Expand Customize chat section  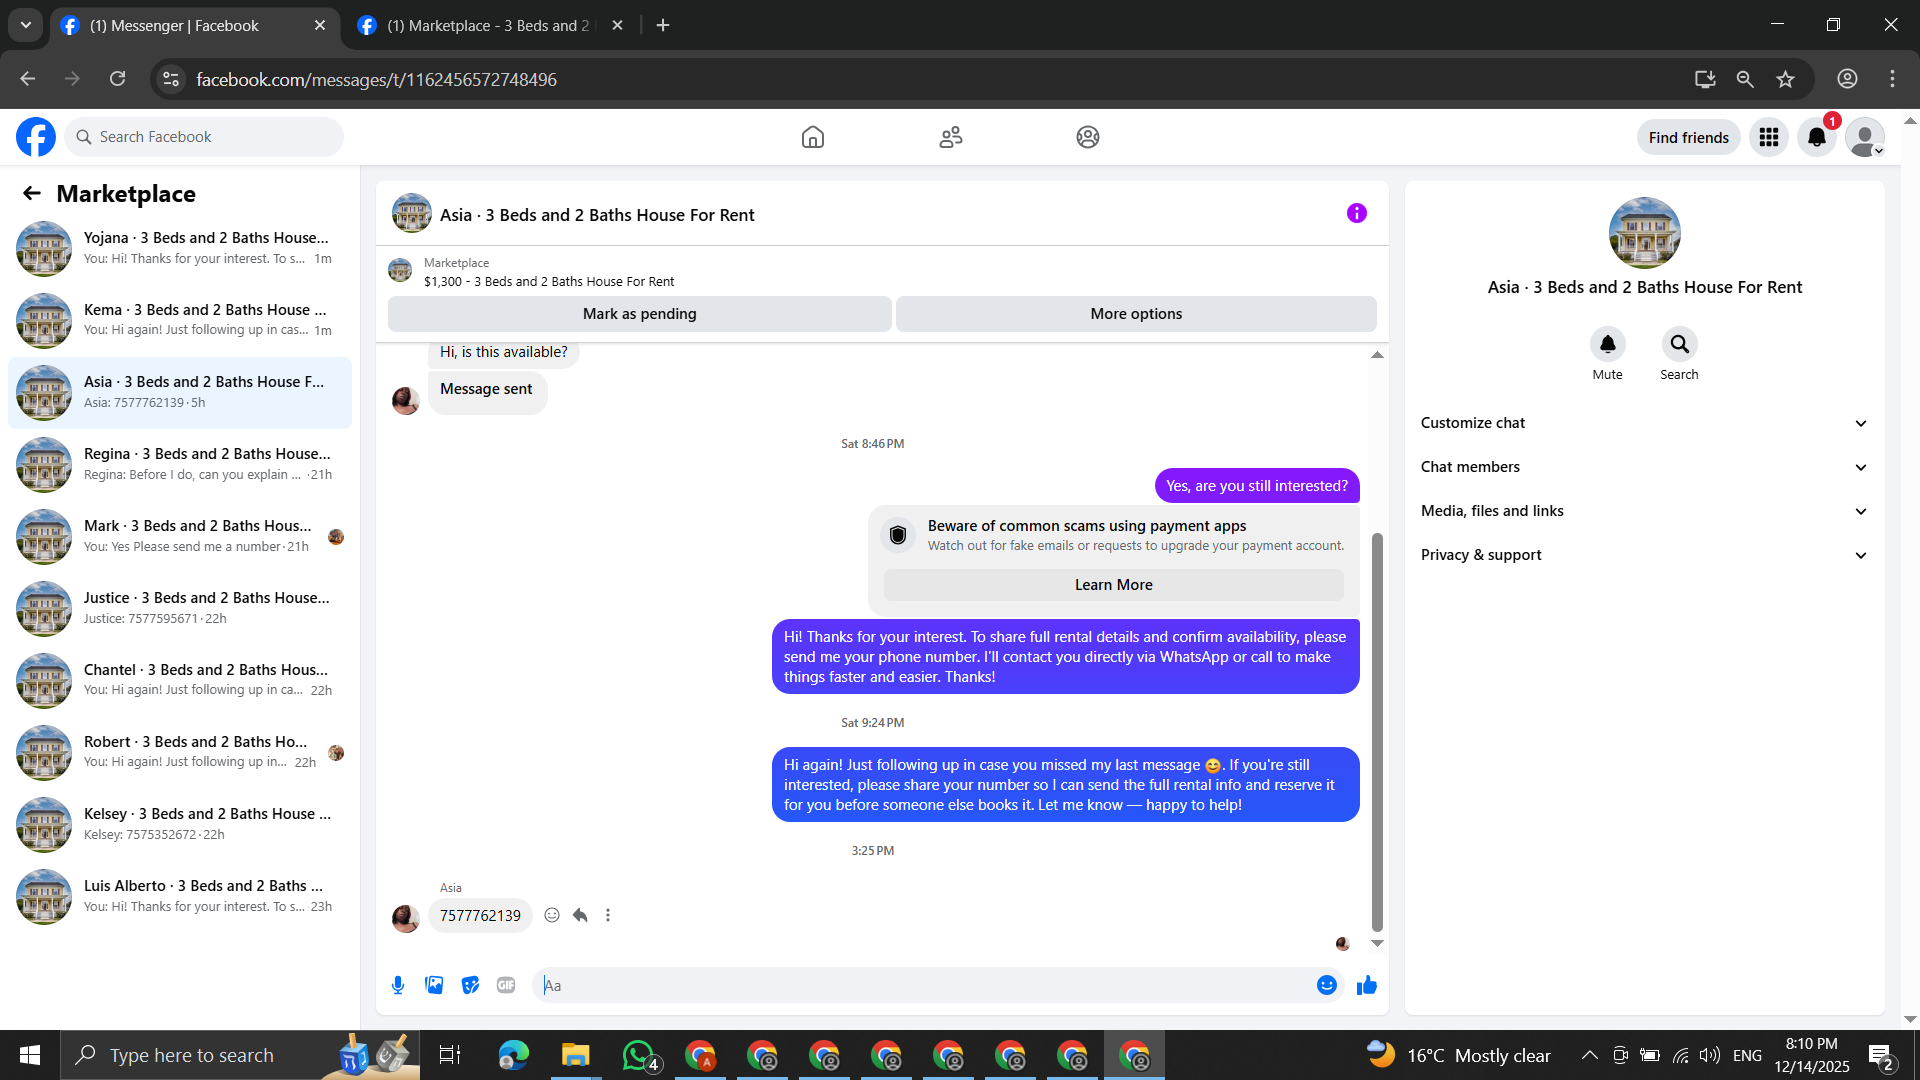(1644, 423)
